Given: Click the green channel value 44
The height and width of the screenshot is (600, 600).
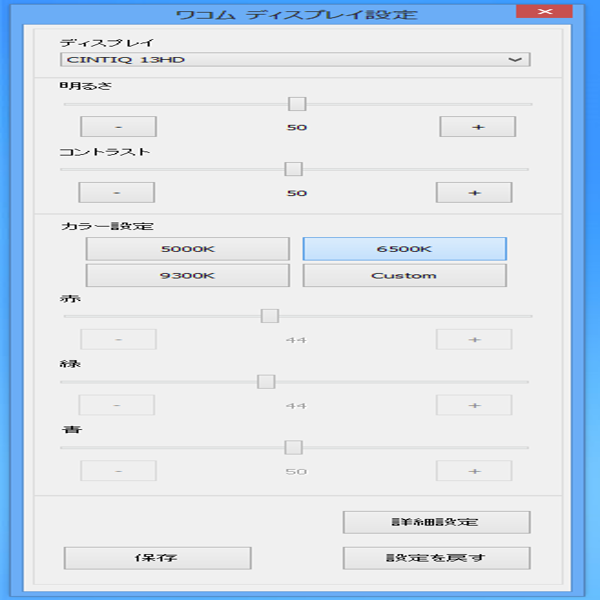Looking at the screenshot, I should click(x=296, y=406).
